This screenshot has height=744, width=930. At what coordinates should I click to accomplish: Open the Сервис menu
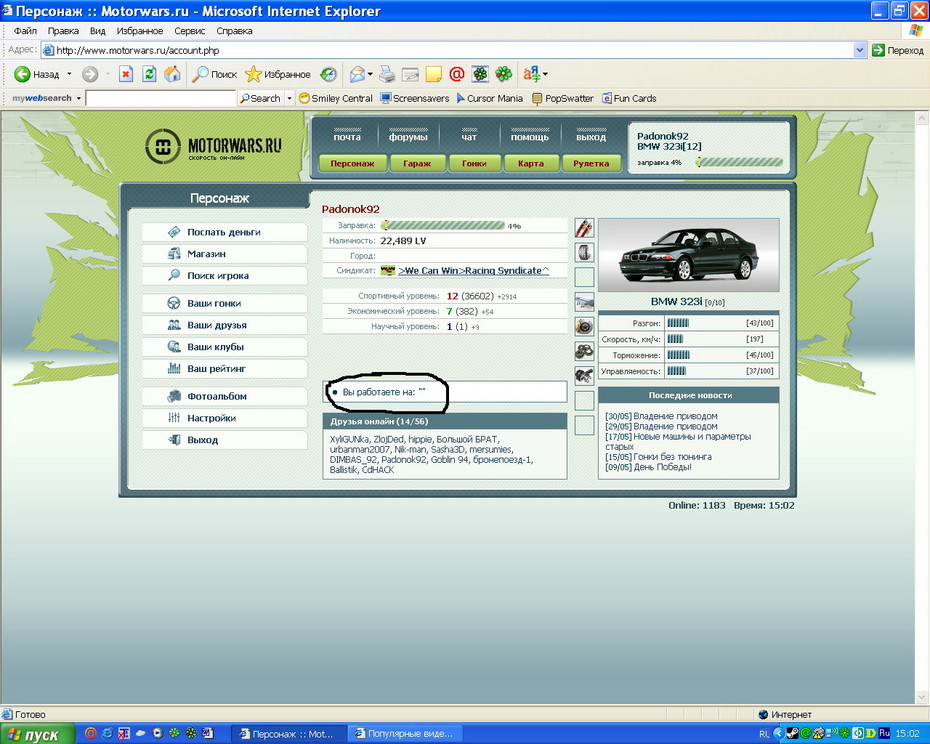(x=190, y=31)
